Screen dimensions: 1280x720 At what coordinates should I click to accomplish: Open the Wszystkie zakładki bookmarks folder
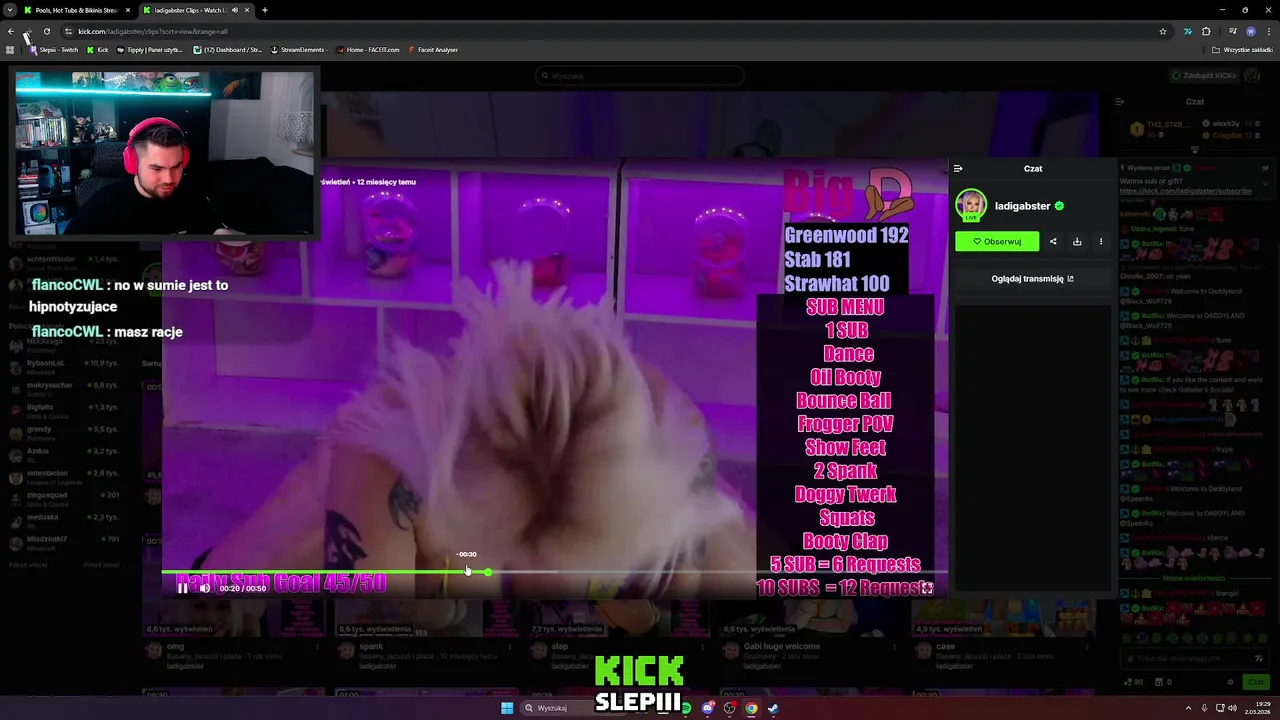(1243, 49)
